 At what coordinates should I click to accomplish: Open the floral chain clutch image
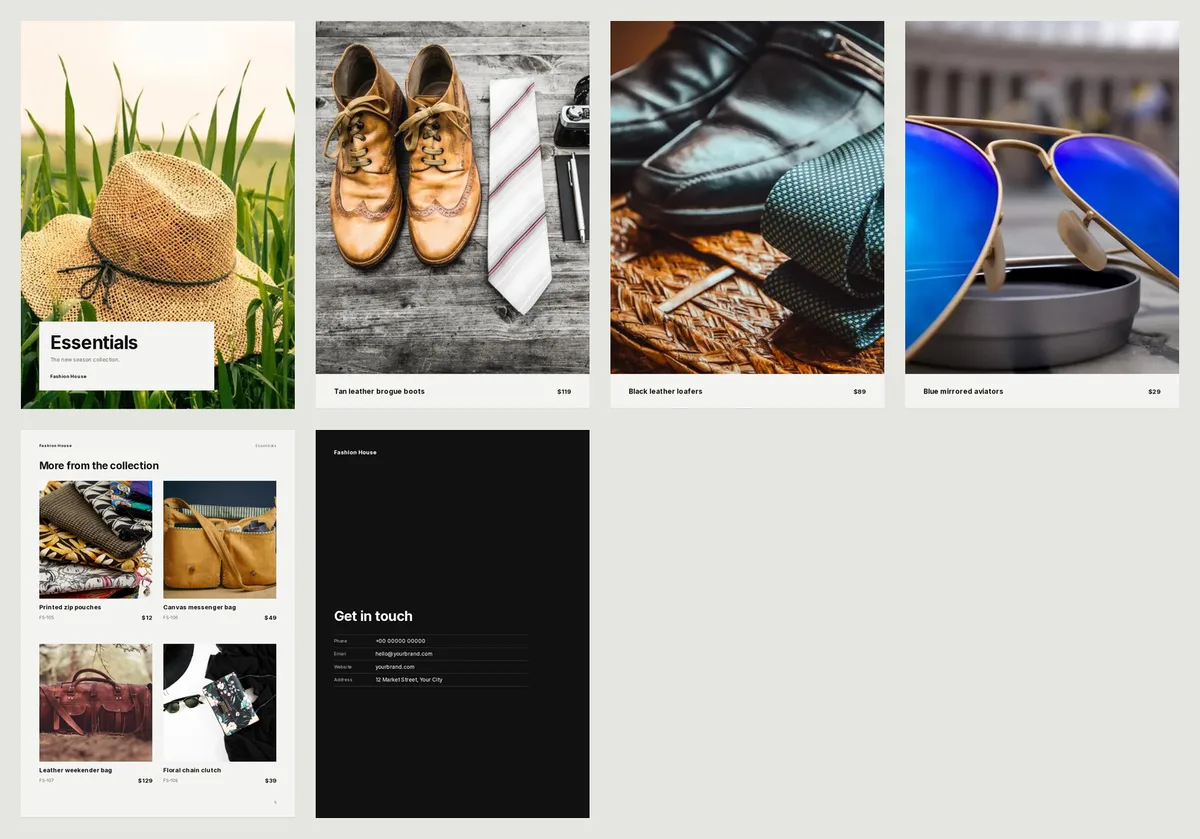pos(220,703)
